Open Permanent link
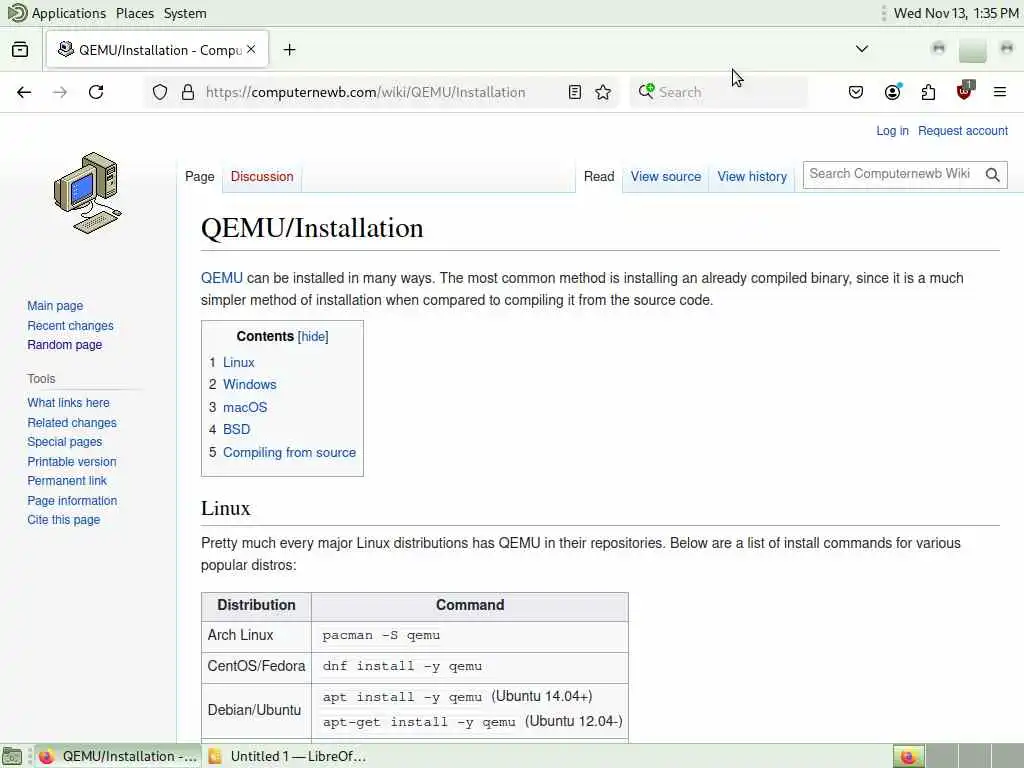1024x768 pixels. point(67,481)
